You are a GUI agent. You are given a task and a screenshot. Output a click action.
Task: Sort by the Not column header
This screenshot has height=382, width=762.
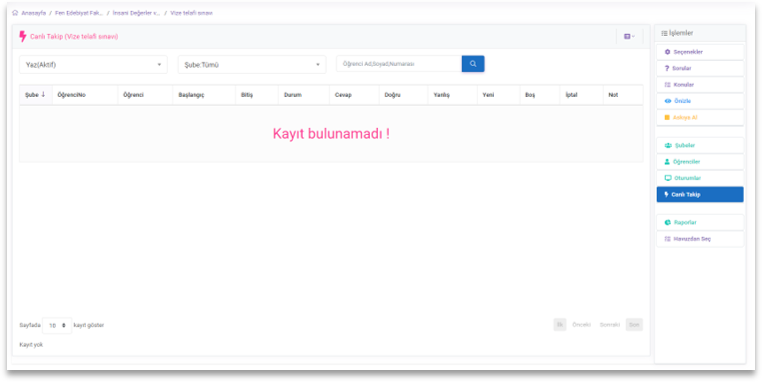point(623,95)
